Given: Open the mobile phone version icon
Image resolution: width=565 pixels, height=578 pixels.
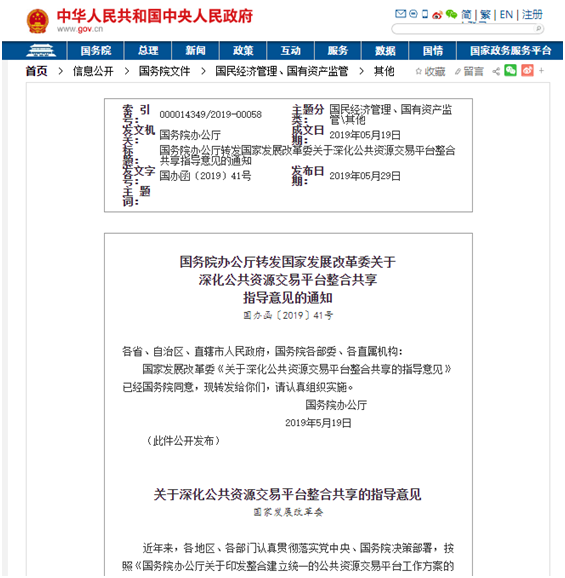Looking at the screenshot, I should pos(425,14).
